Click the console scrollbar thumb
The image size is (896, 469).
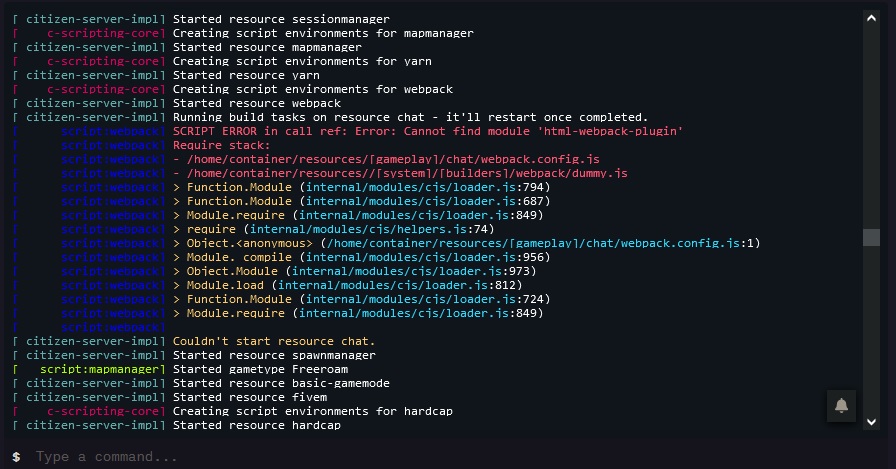[871, 237]
